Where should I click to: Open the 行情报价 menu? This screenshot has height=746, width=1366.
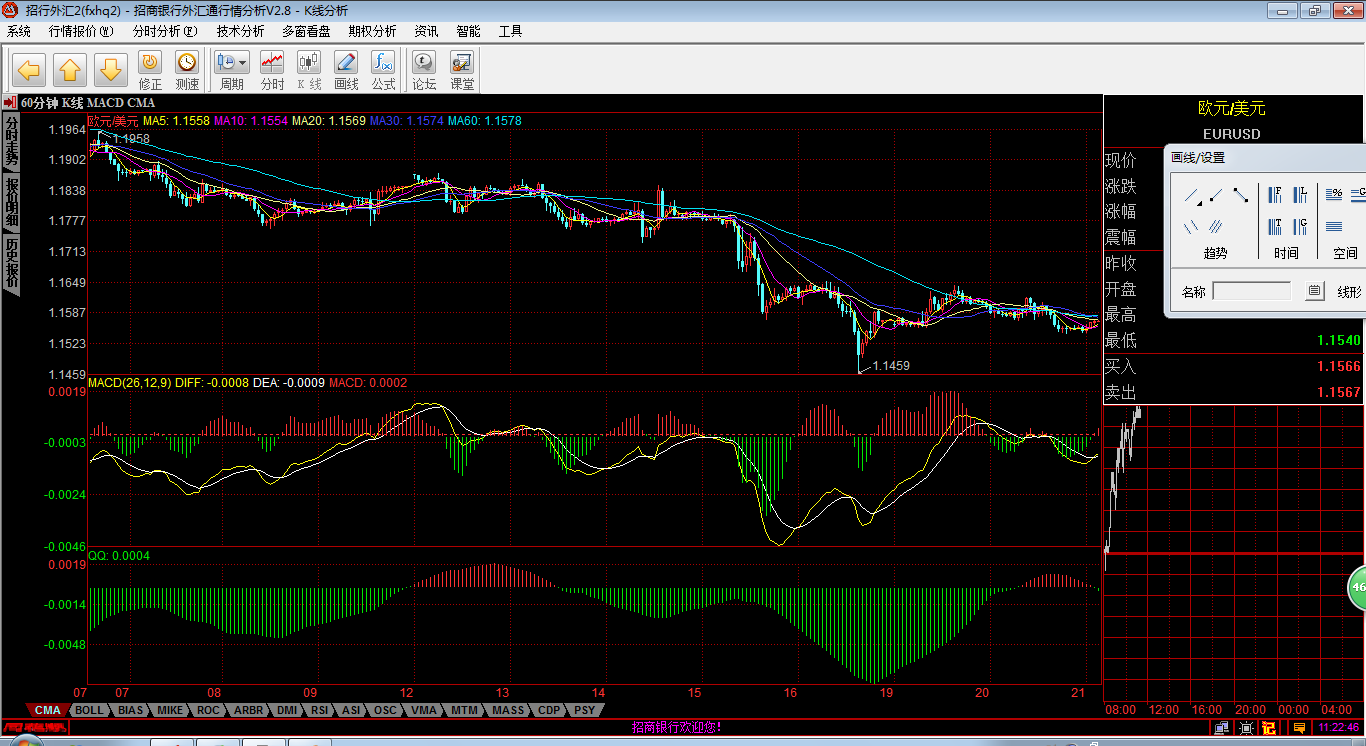point(81,31)
